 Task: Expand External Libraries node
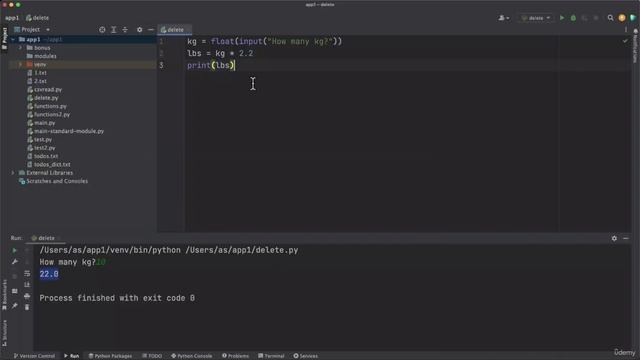[x=13, y=173]
